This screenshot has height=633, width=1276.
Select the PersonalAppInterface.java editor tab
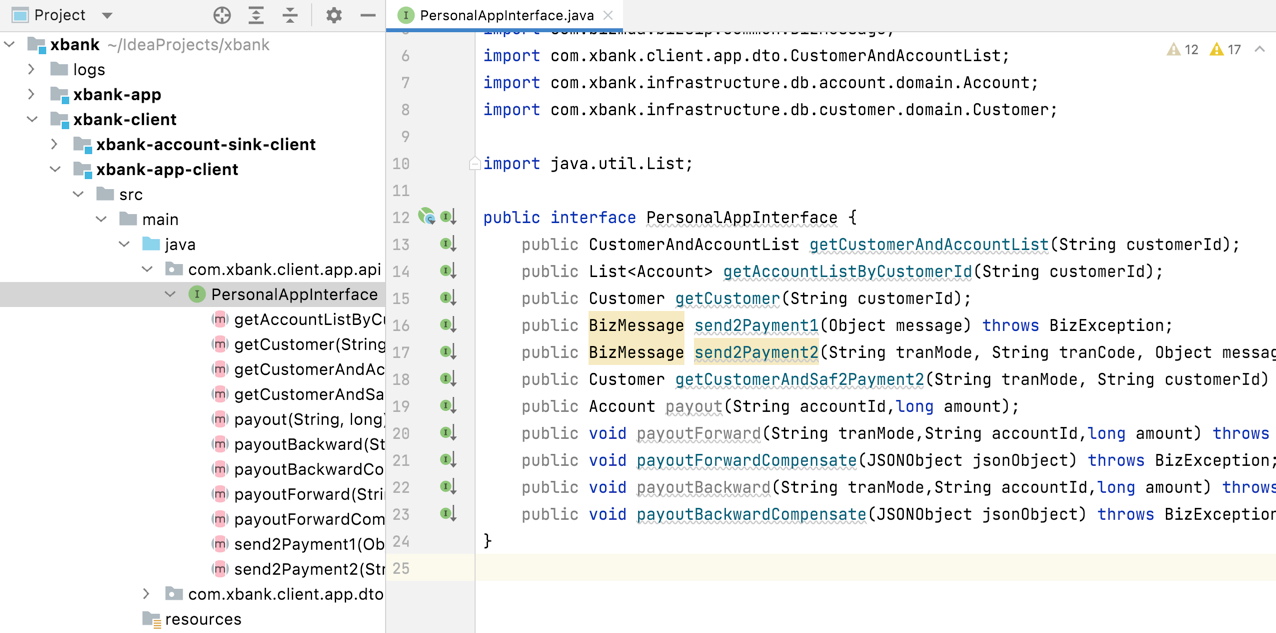point(506,15)
